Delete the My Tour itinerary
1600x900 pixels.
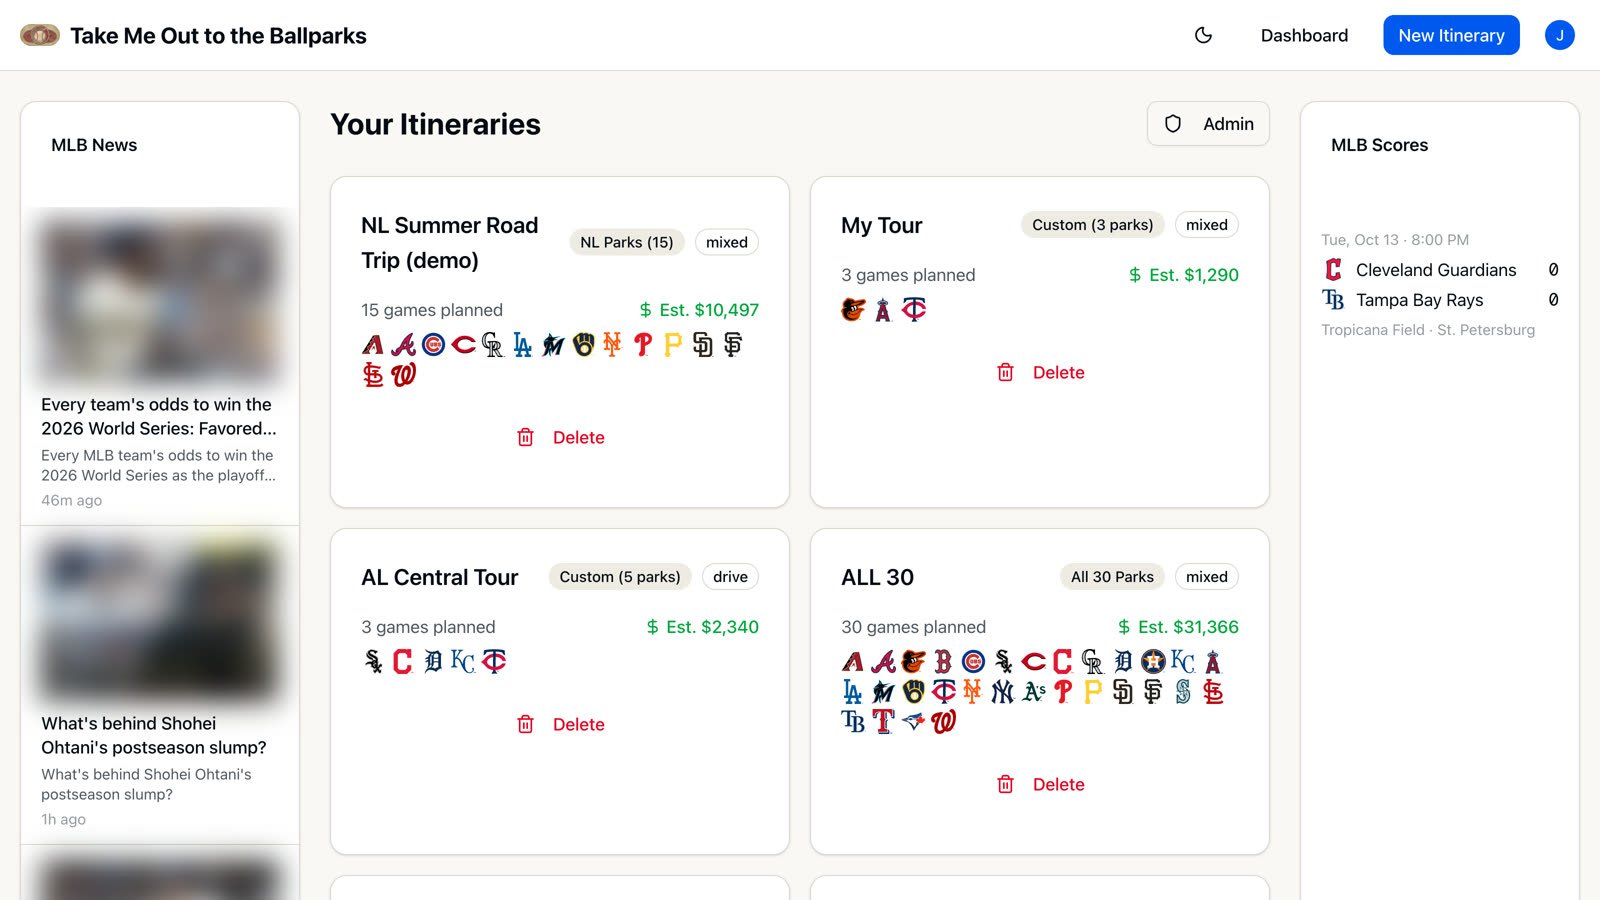coord(1040,372)
